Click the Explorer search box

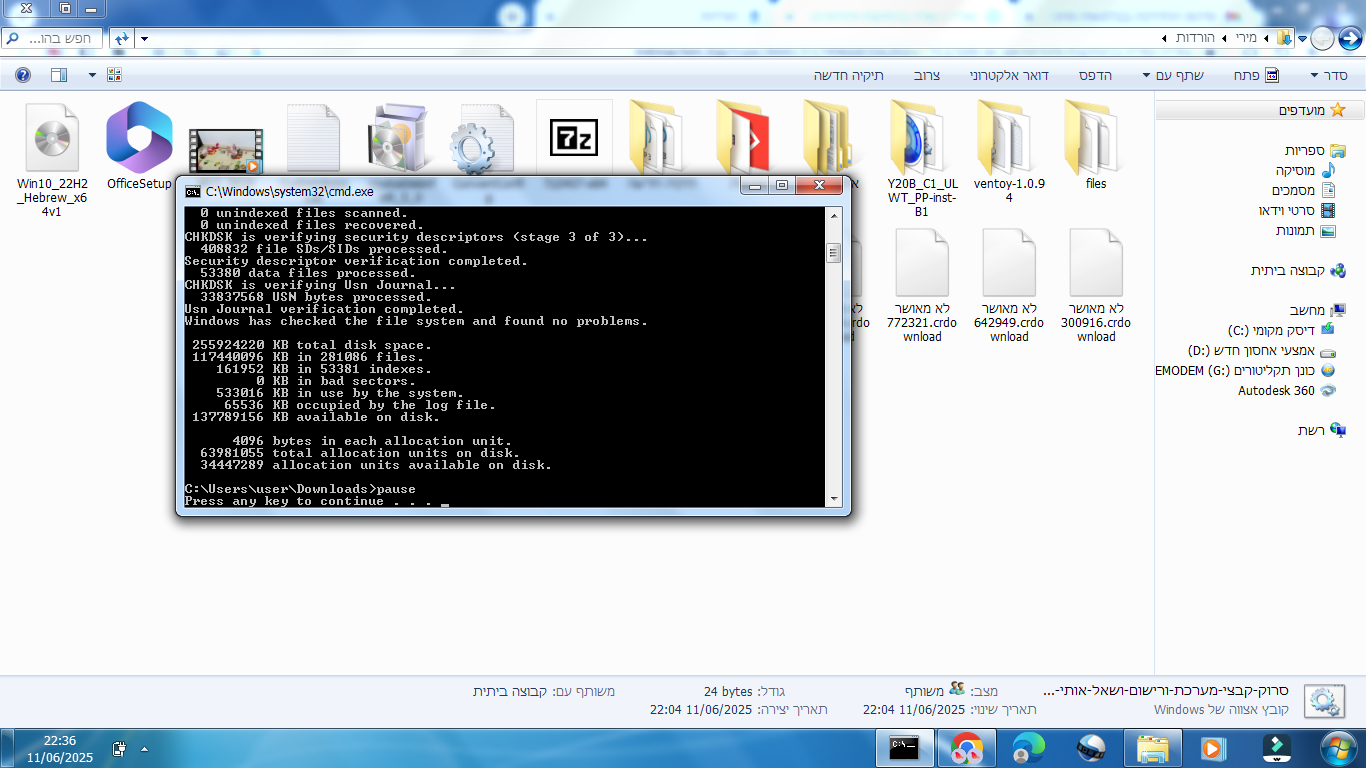click(x=54, y=38)
